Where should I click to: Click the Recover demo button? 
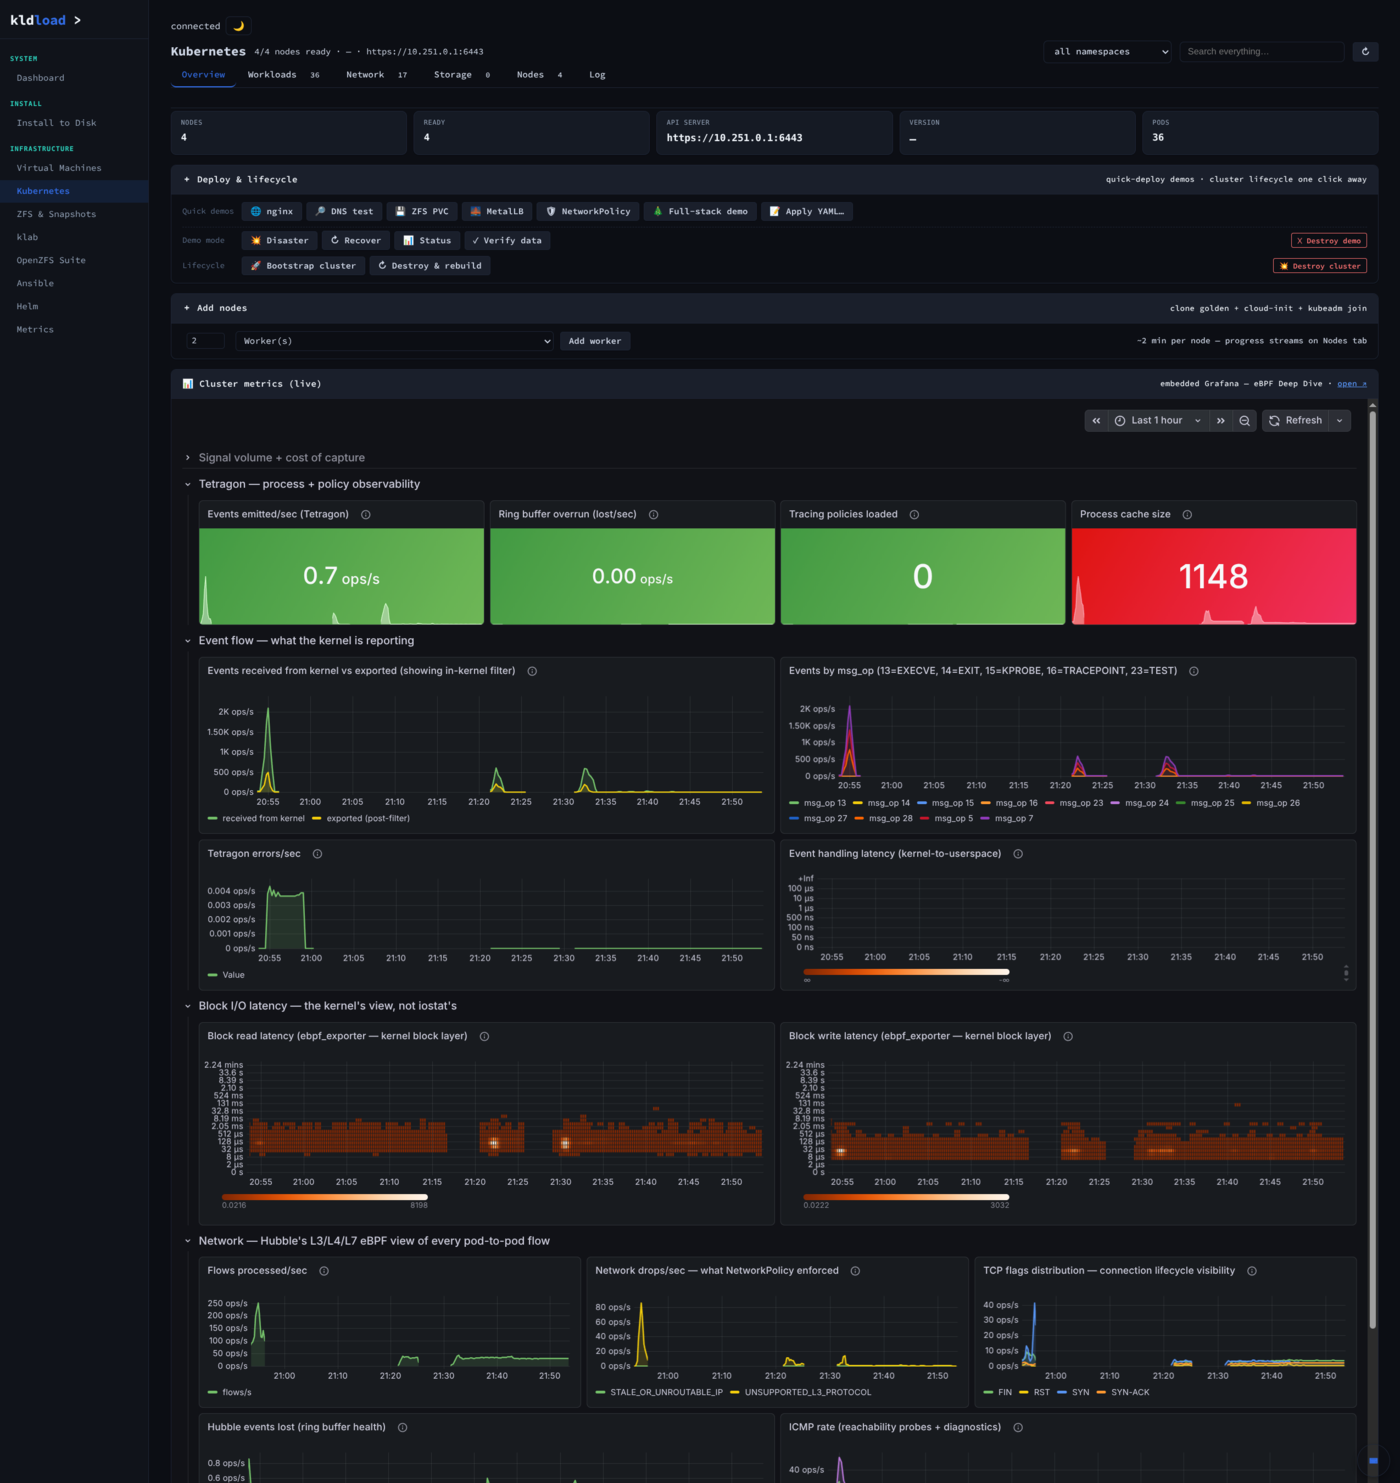[x=355, y=240]
